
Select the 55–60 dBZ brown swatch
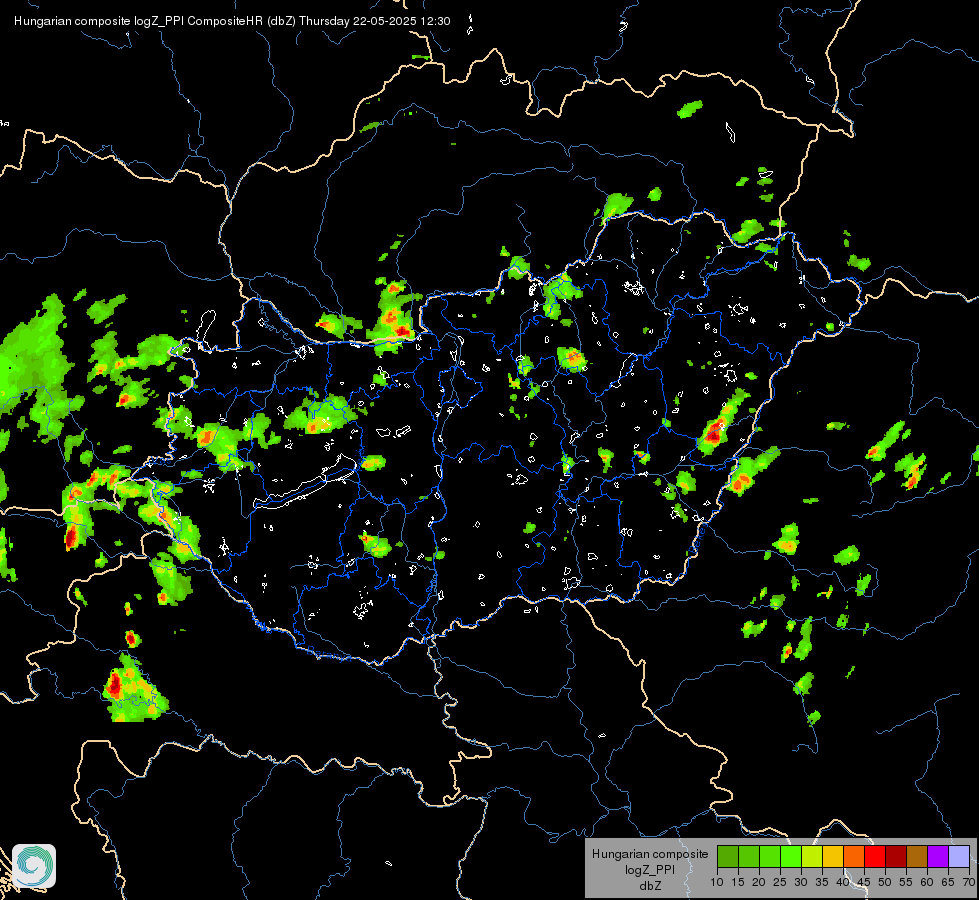pos(917,856)
